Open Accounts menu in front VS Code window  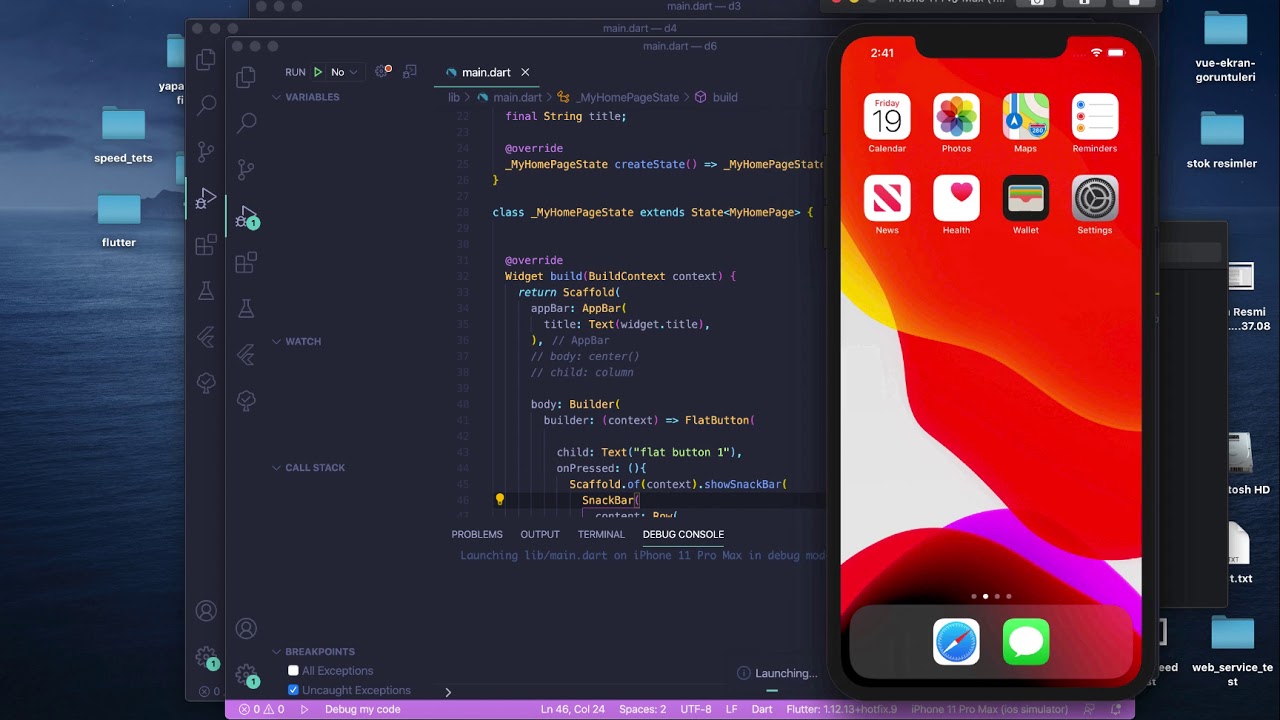click(x=246, y=628)
